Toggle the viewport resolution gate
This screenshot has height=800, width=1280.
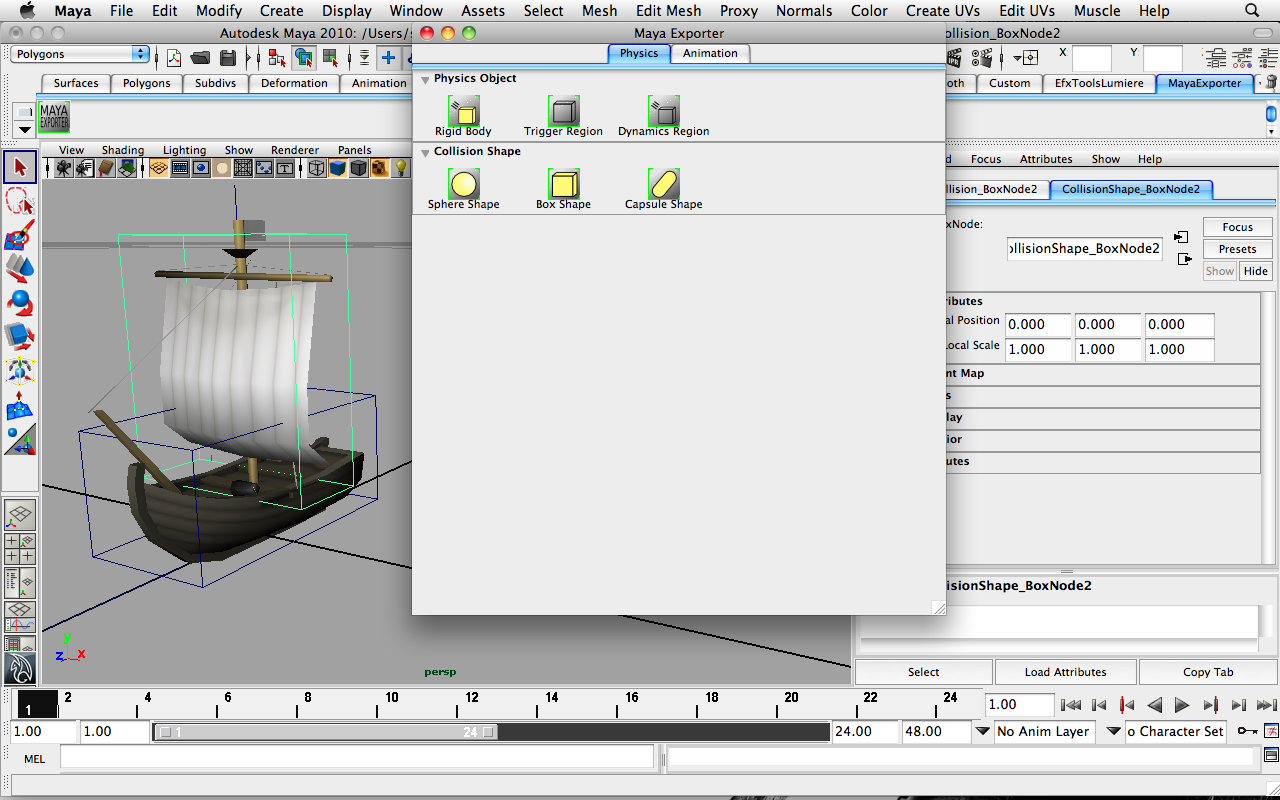coord(201,168)
